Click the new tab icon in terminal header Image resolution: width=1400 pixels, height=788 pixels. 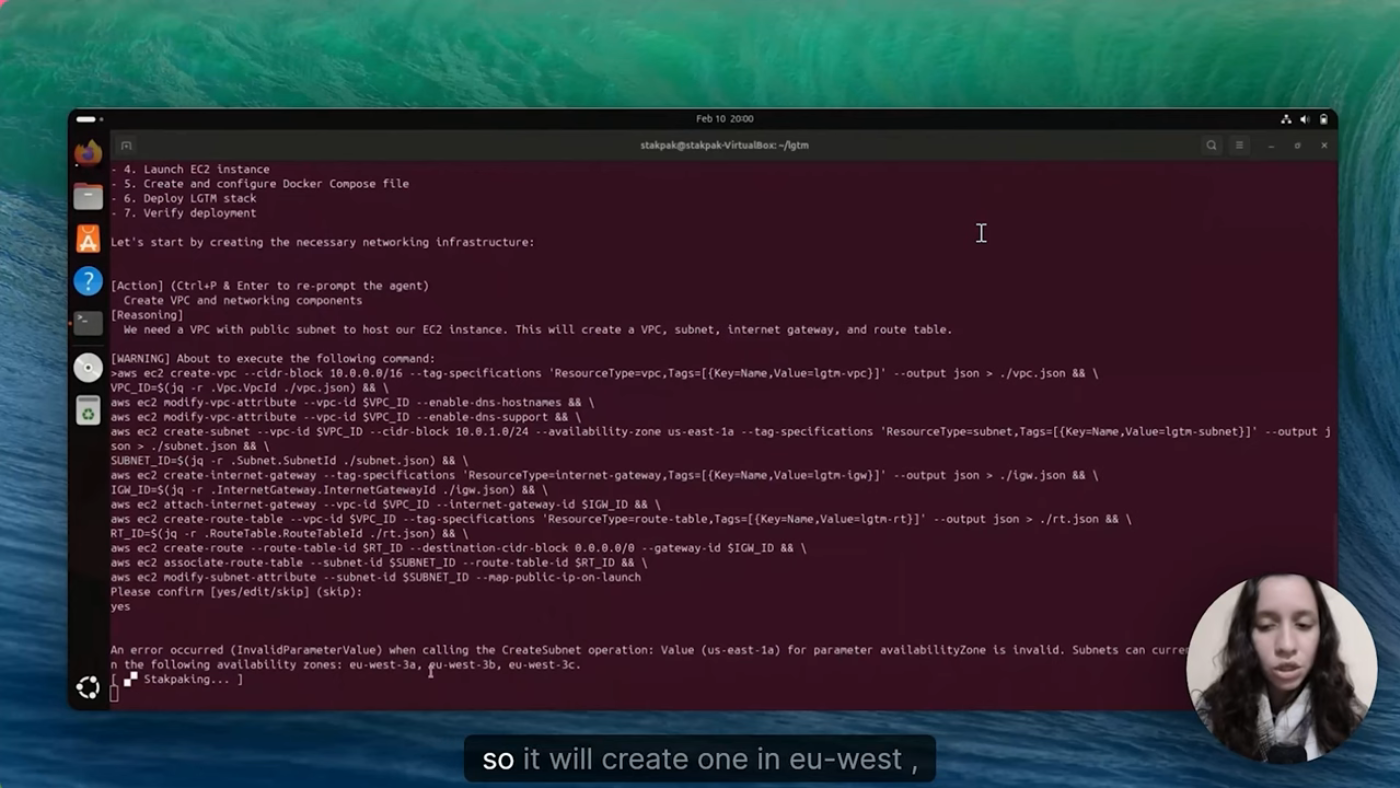click(x=126, y=145)
